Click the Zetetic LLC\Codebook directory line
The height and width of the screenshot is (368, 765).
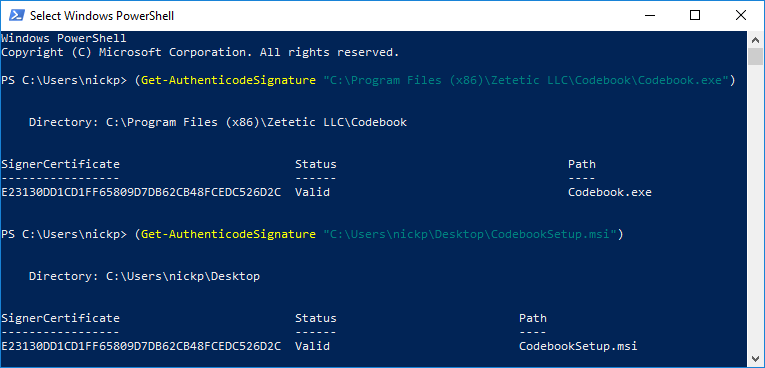(218, 123)
